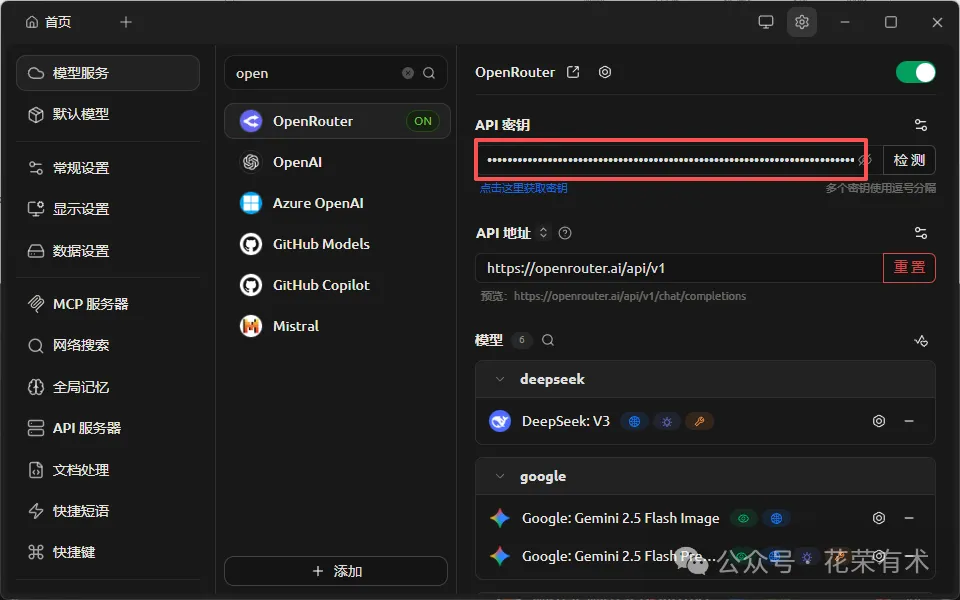
Task: Click the API address URL field
Action: 679,268
